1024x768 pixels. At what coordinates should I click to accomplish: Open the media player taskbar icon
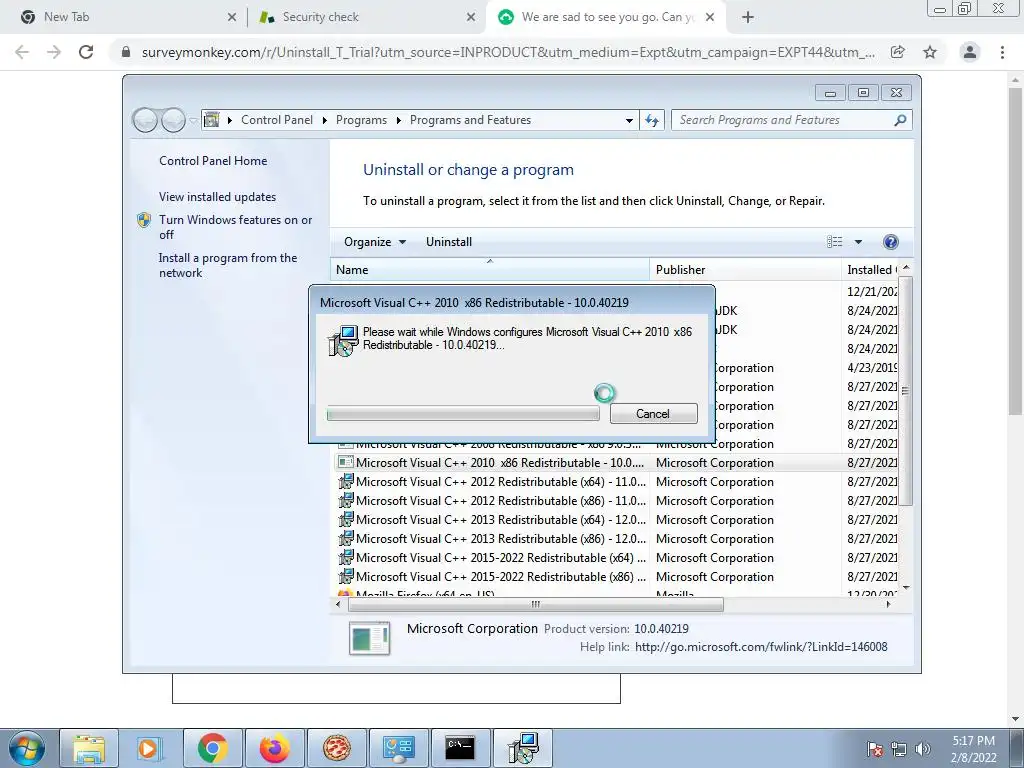[x=150, y=748]
